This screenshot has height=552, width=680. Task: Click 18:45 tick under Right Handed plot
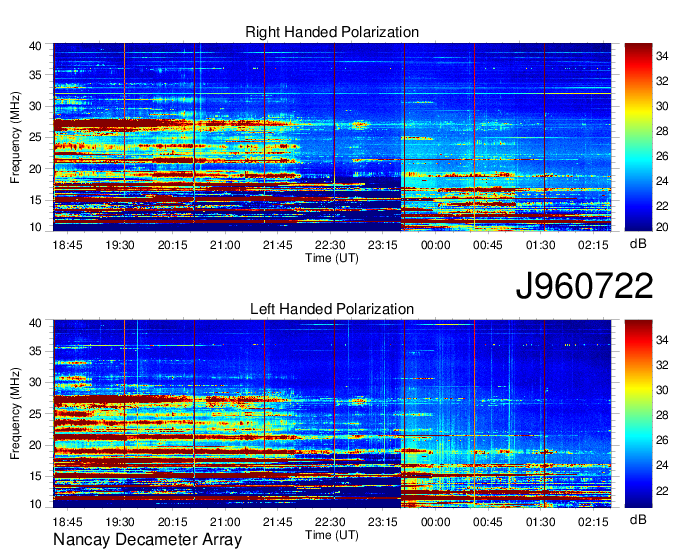pyautogui.click(x=67, y=245)
